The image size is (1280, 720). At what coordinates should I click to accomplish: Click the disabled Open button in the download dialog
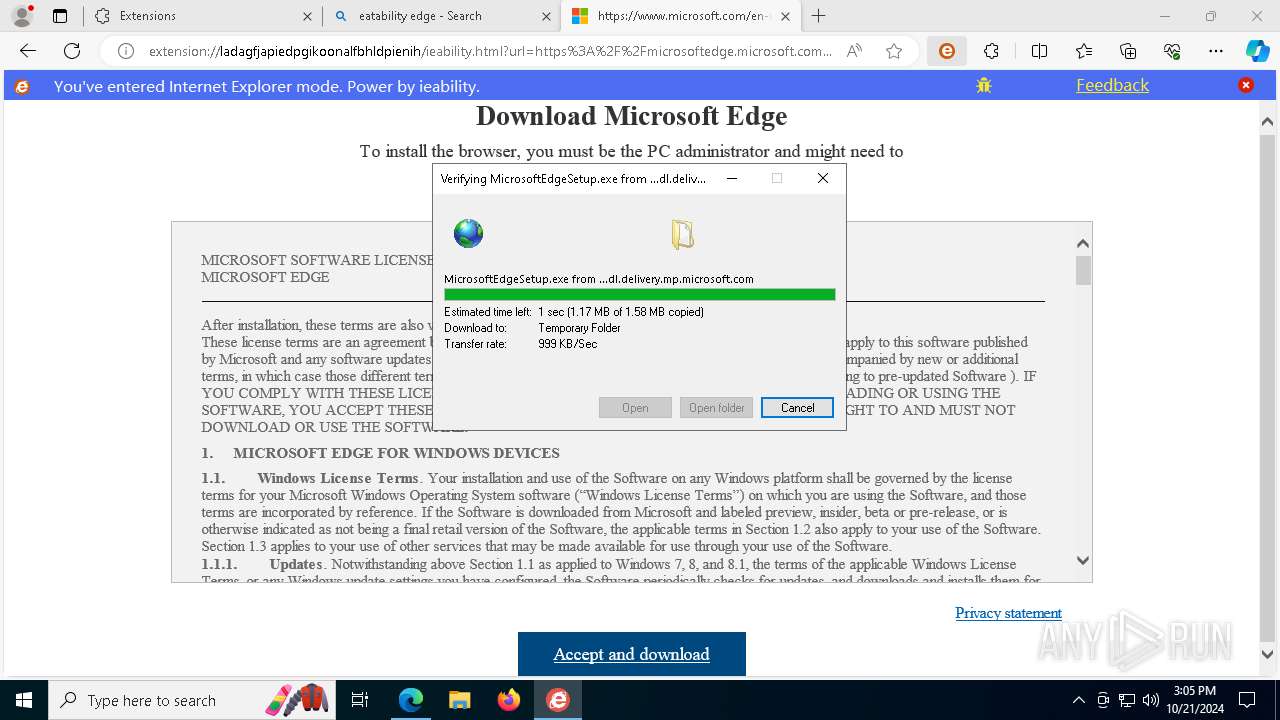635,407
